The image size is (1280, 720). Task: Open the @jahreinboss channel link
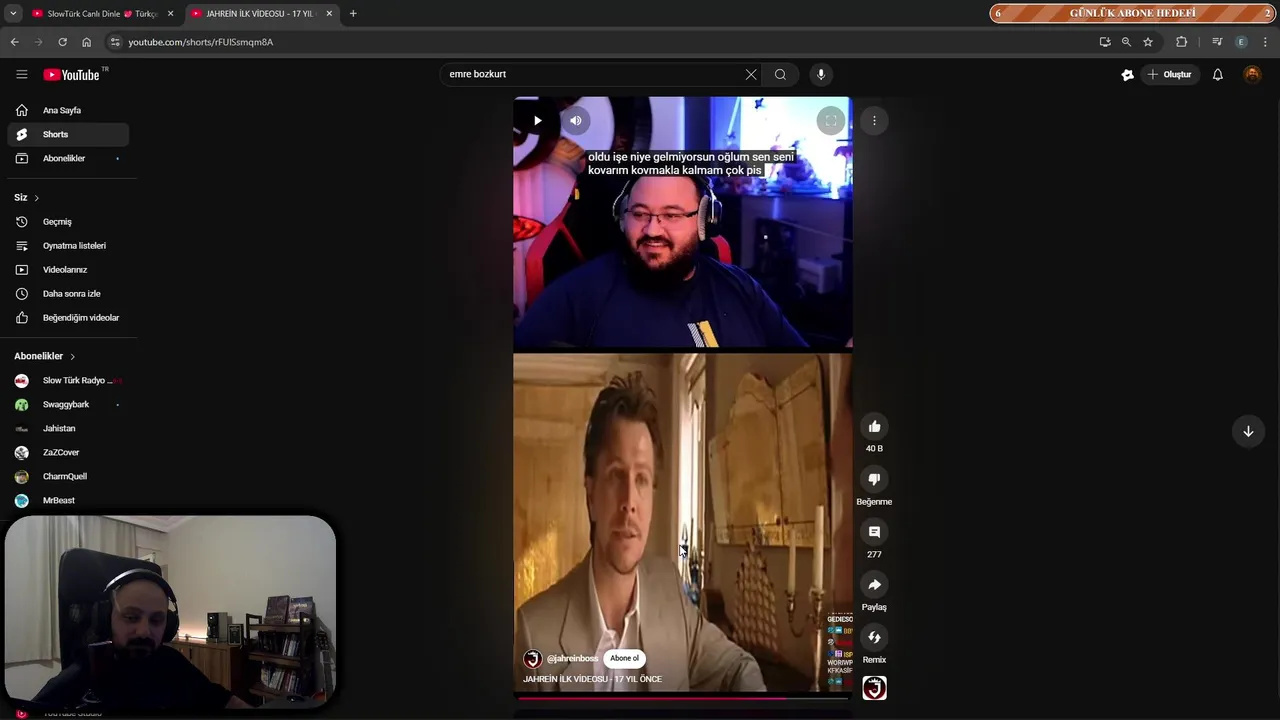point(572,659)
